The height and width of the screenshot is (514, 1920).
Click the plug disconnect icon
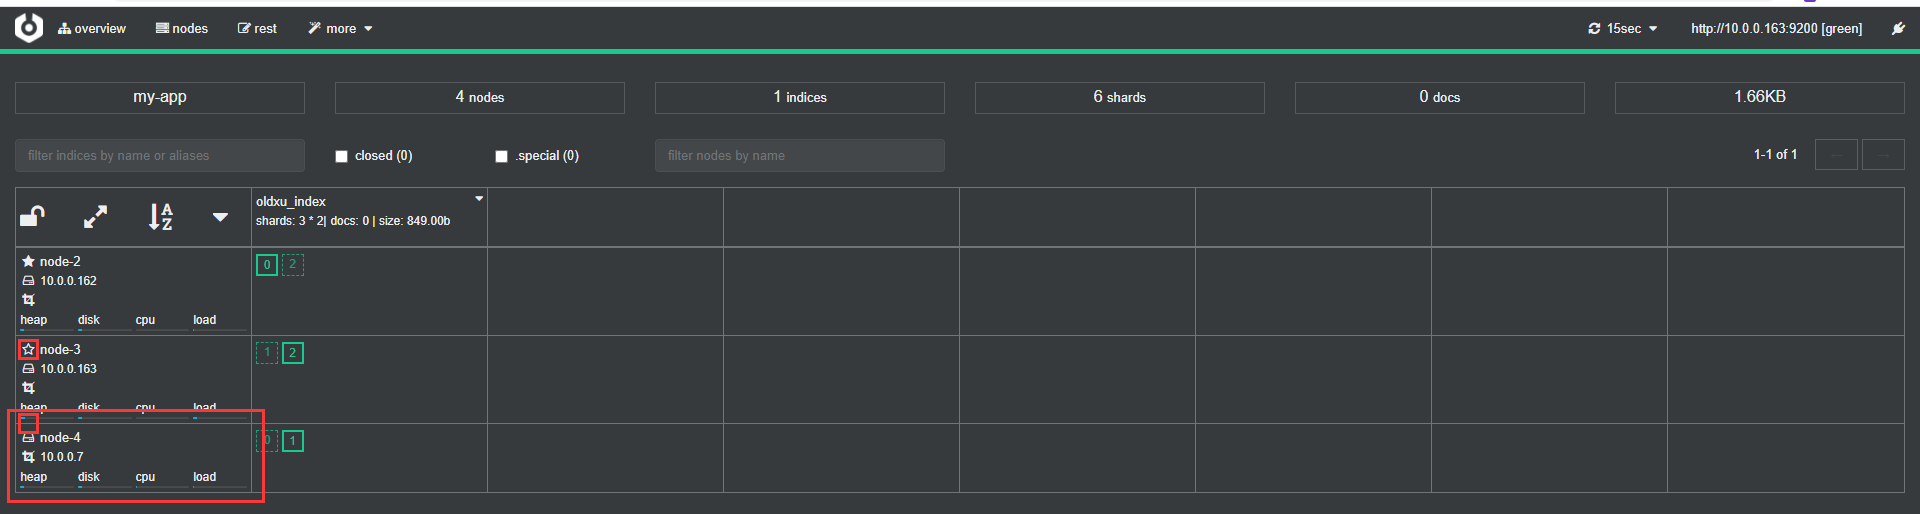click(1898, 29)
